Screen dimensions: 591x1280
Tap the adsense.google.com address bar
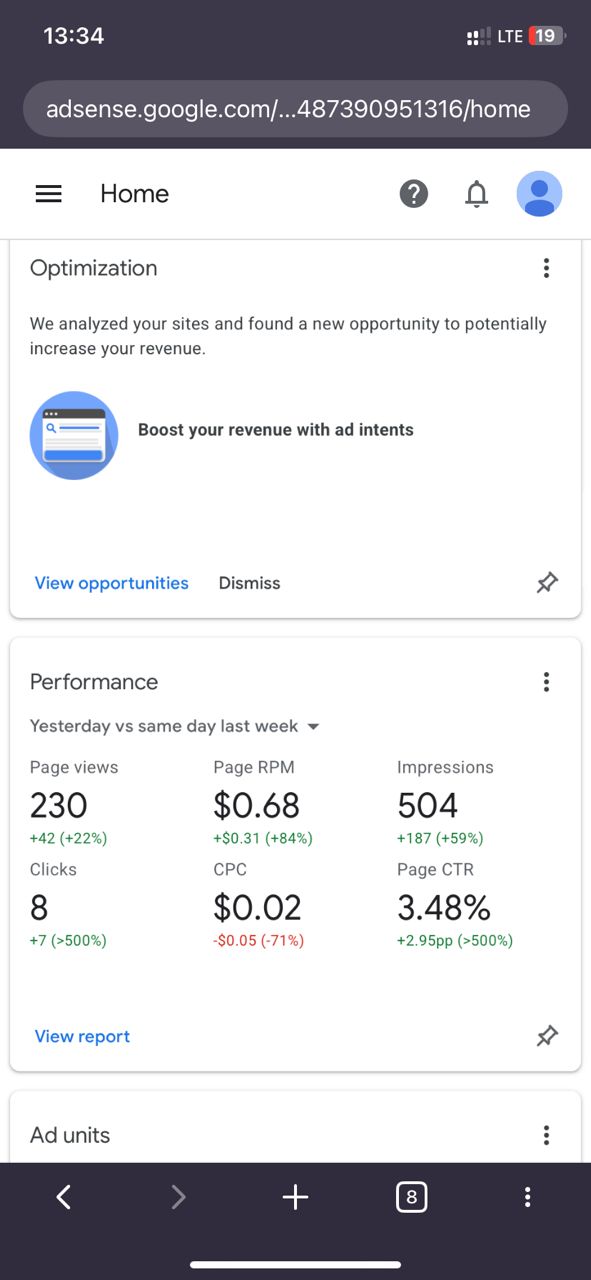point(295,109)
